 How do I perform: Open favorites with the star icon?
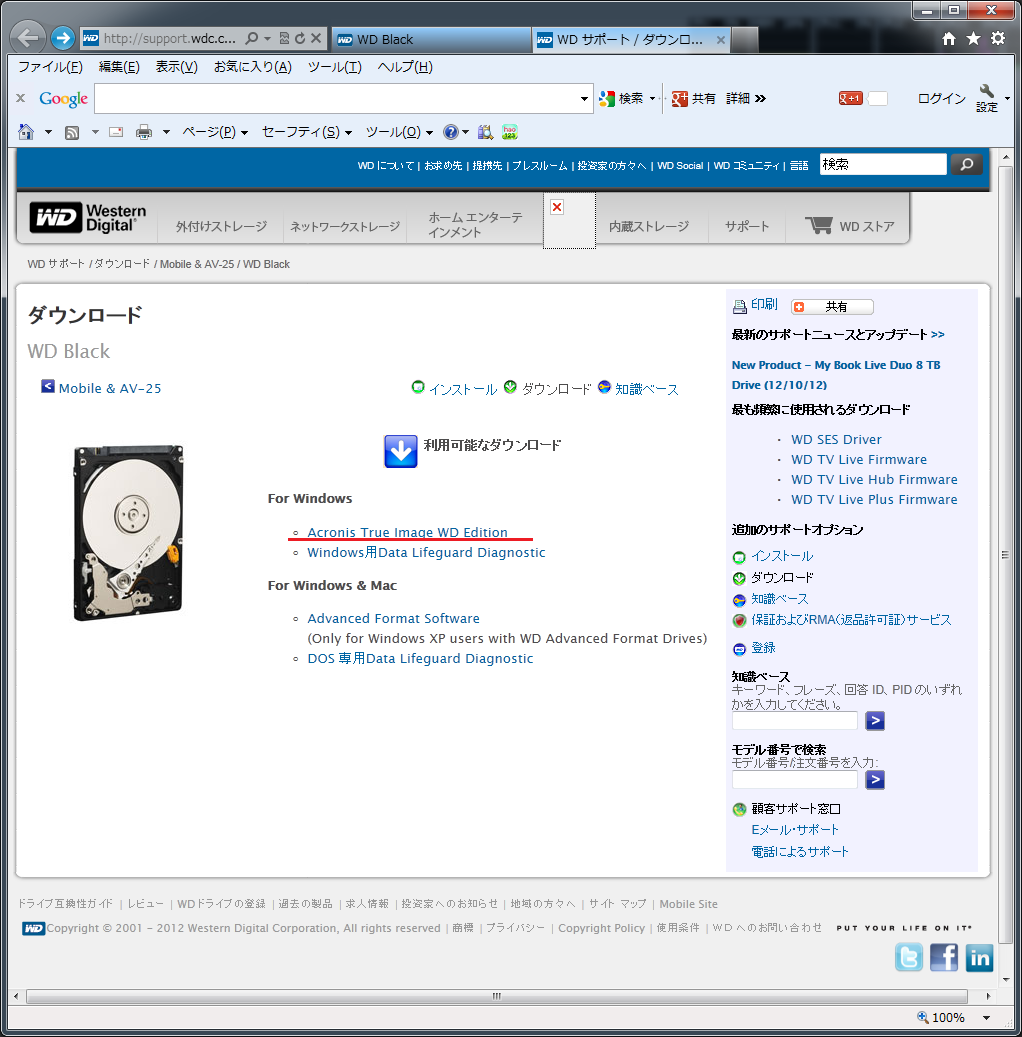coord(973,38)
